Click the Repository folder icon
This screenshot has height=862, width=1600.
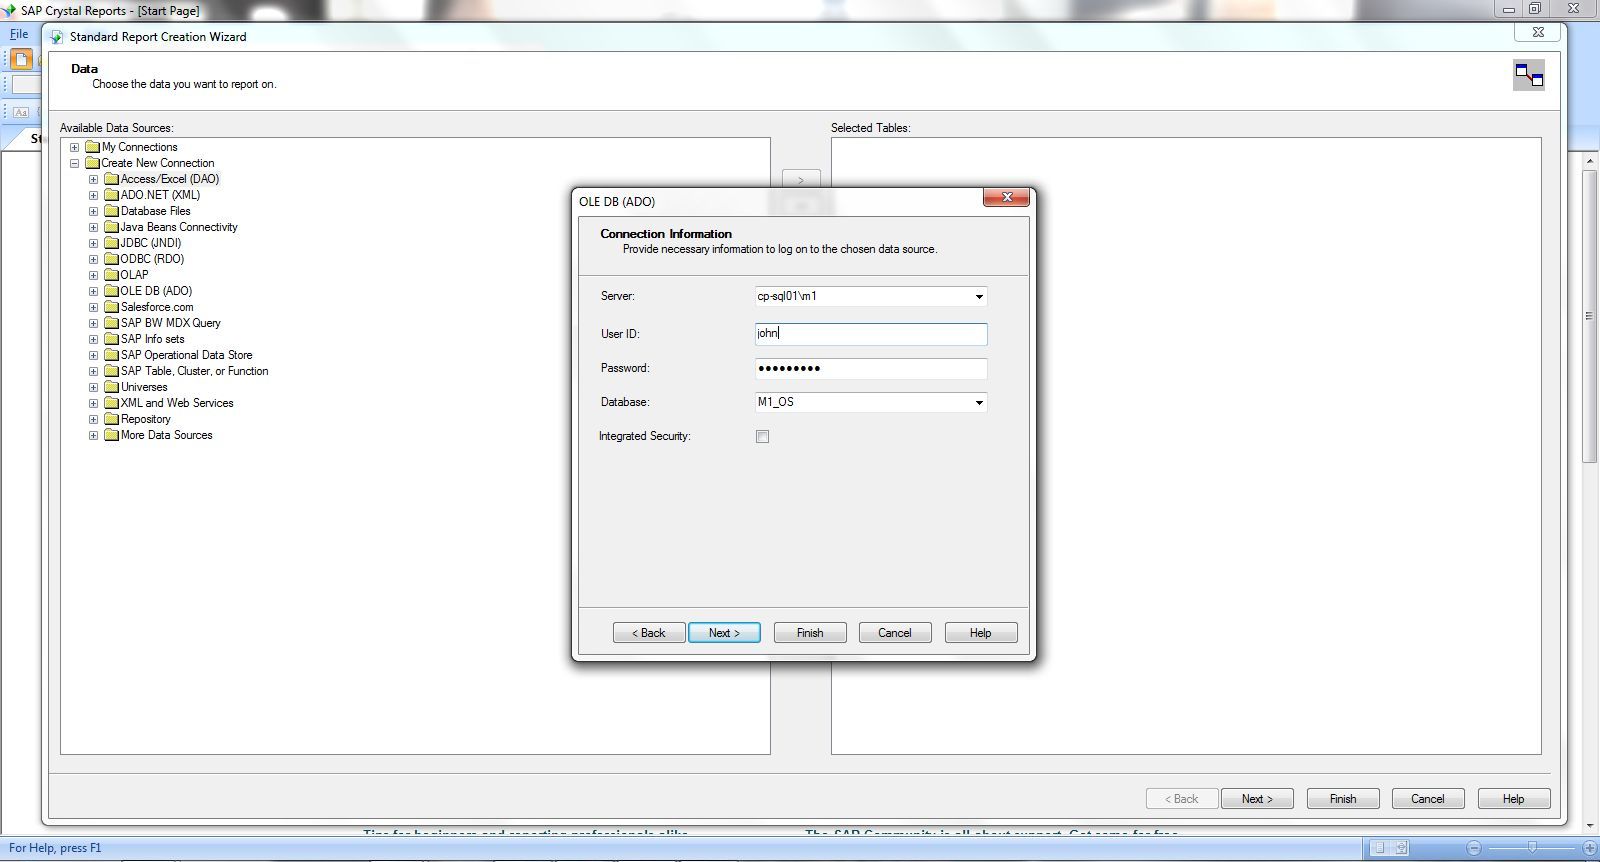(111, 419)
